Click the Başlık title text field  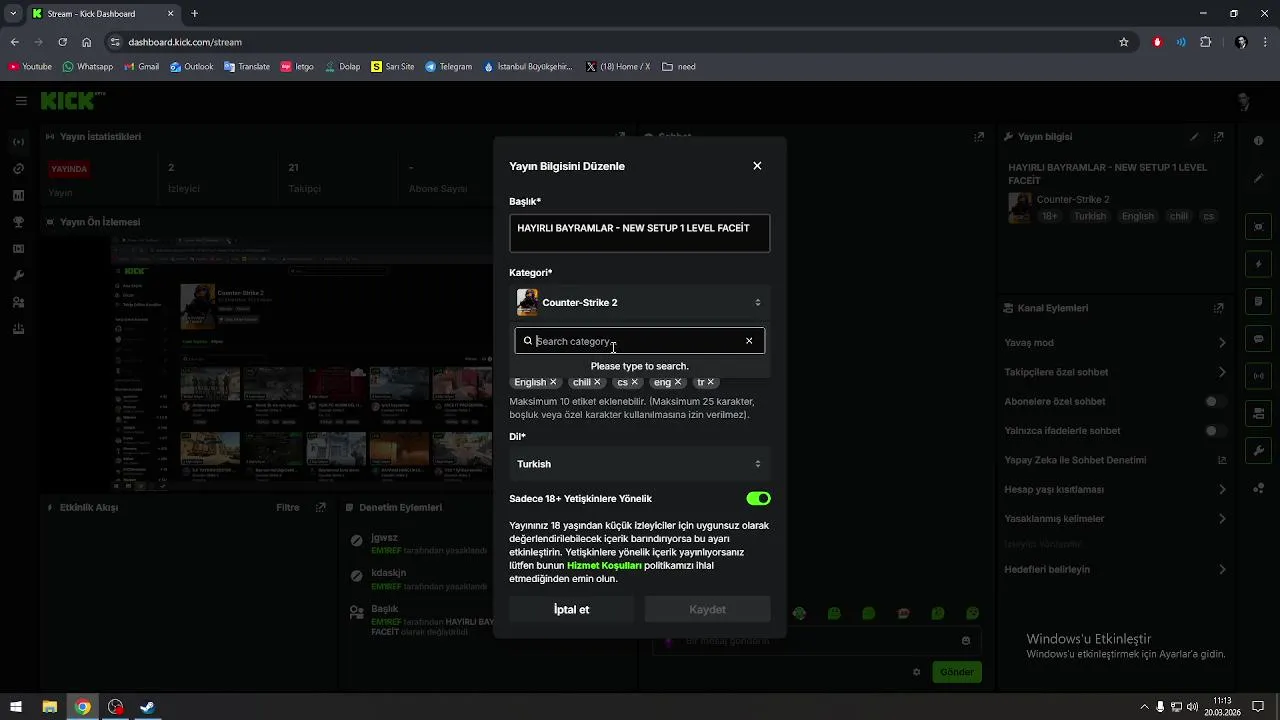click(x=640, y=233)
